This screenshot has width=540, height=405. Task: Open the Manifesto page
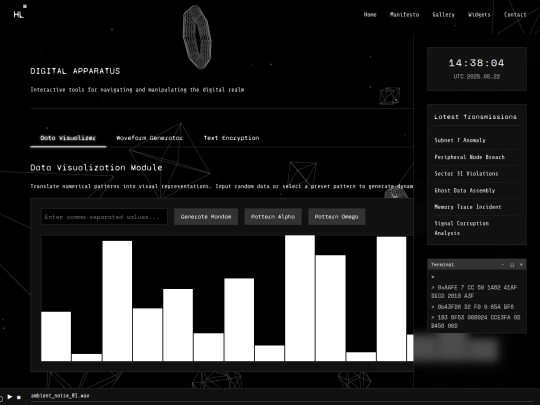[404, 14]
